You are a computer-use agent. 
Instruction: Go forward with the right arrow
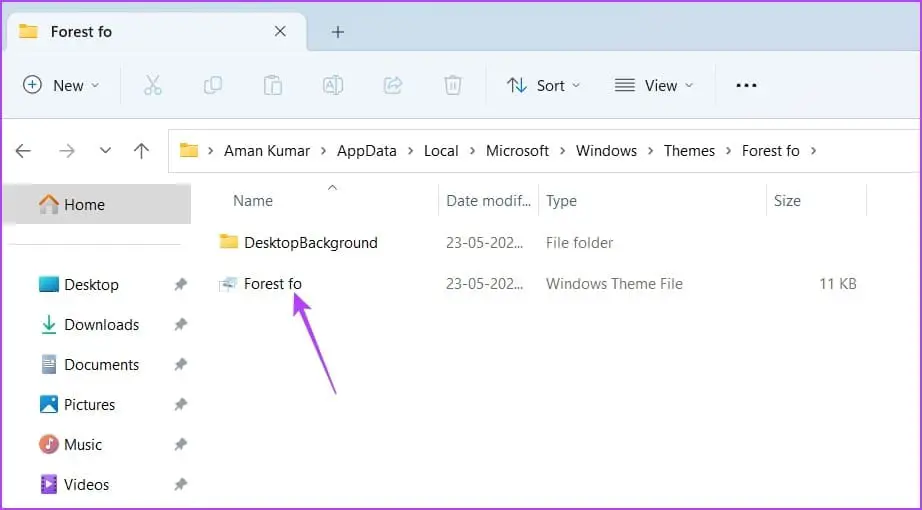[x=66, y=151]
